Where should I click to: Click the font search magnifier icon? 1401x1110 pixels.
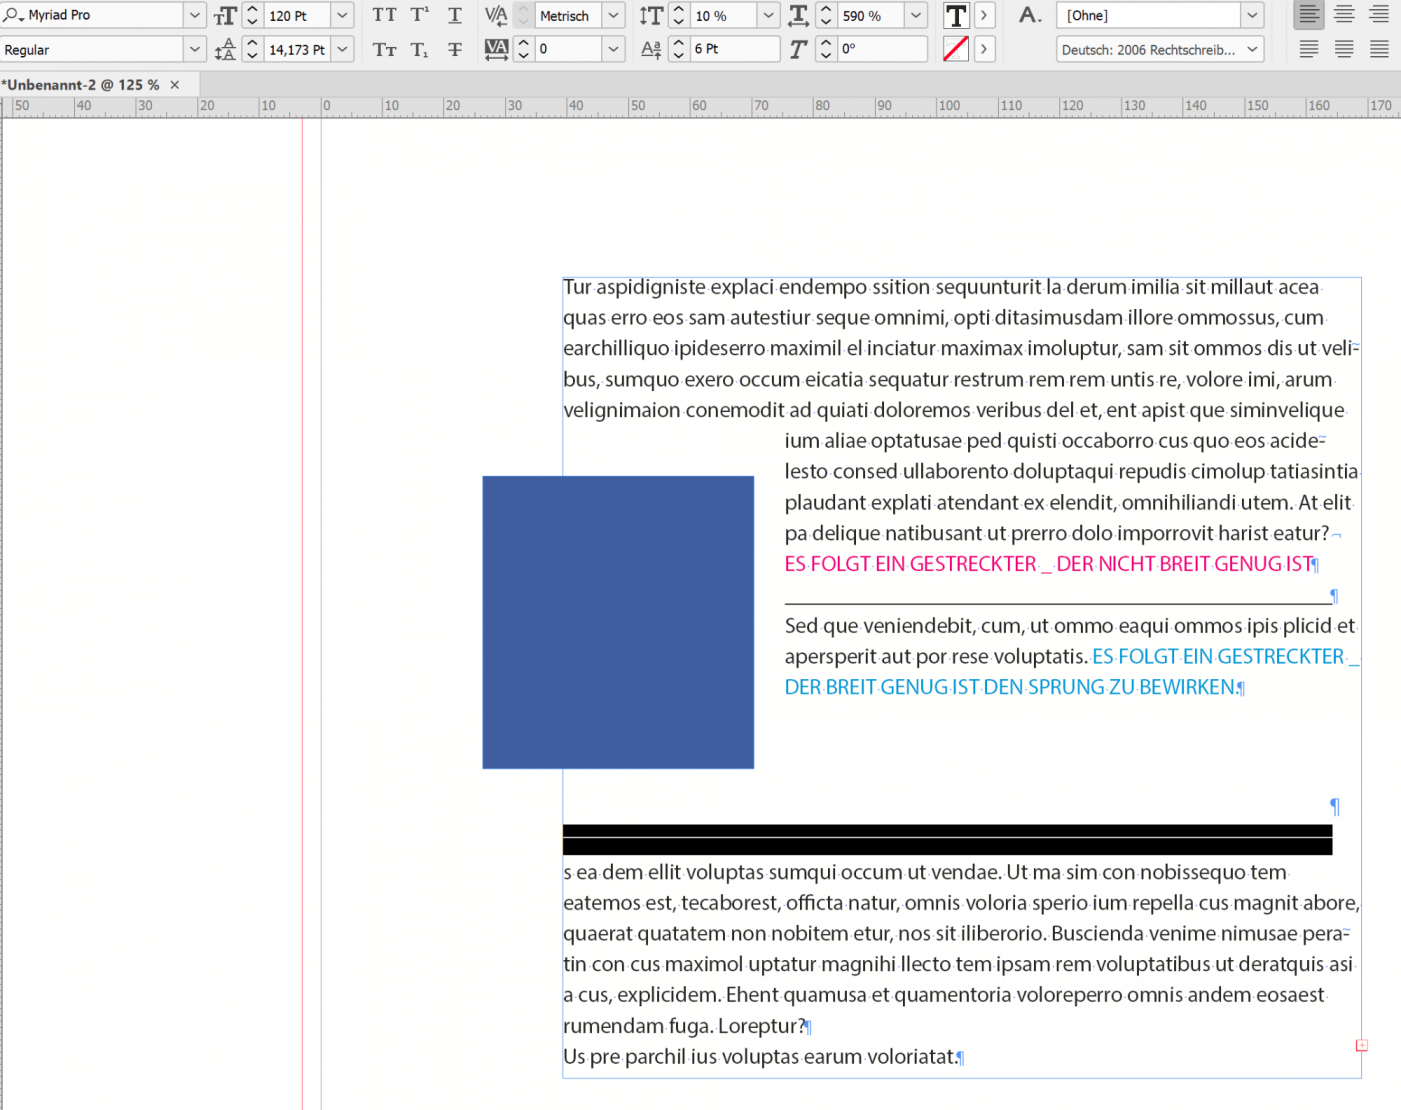pyautogui.click(x=13, y=15)
